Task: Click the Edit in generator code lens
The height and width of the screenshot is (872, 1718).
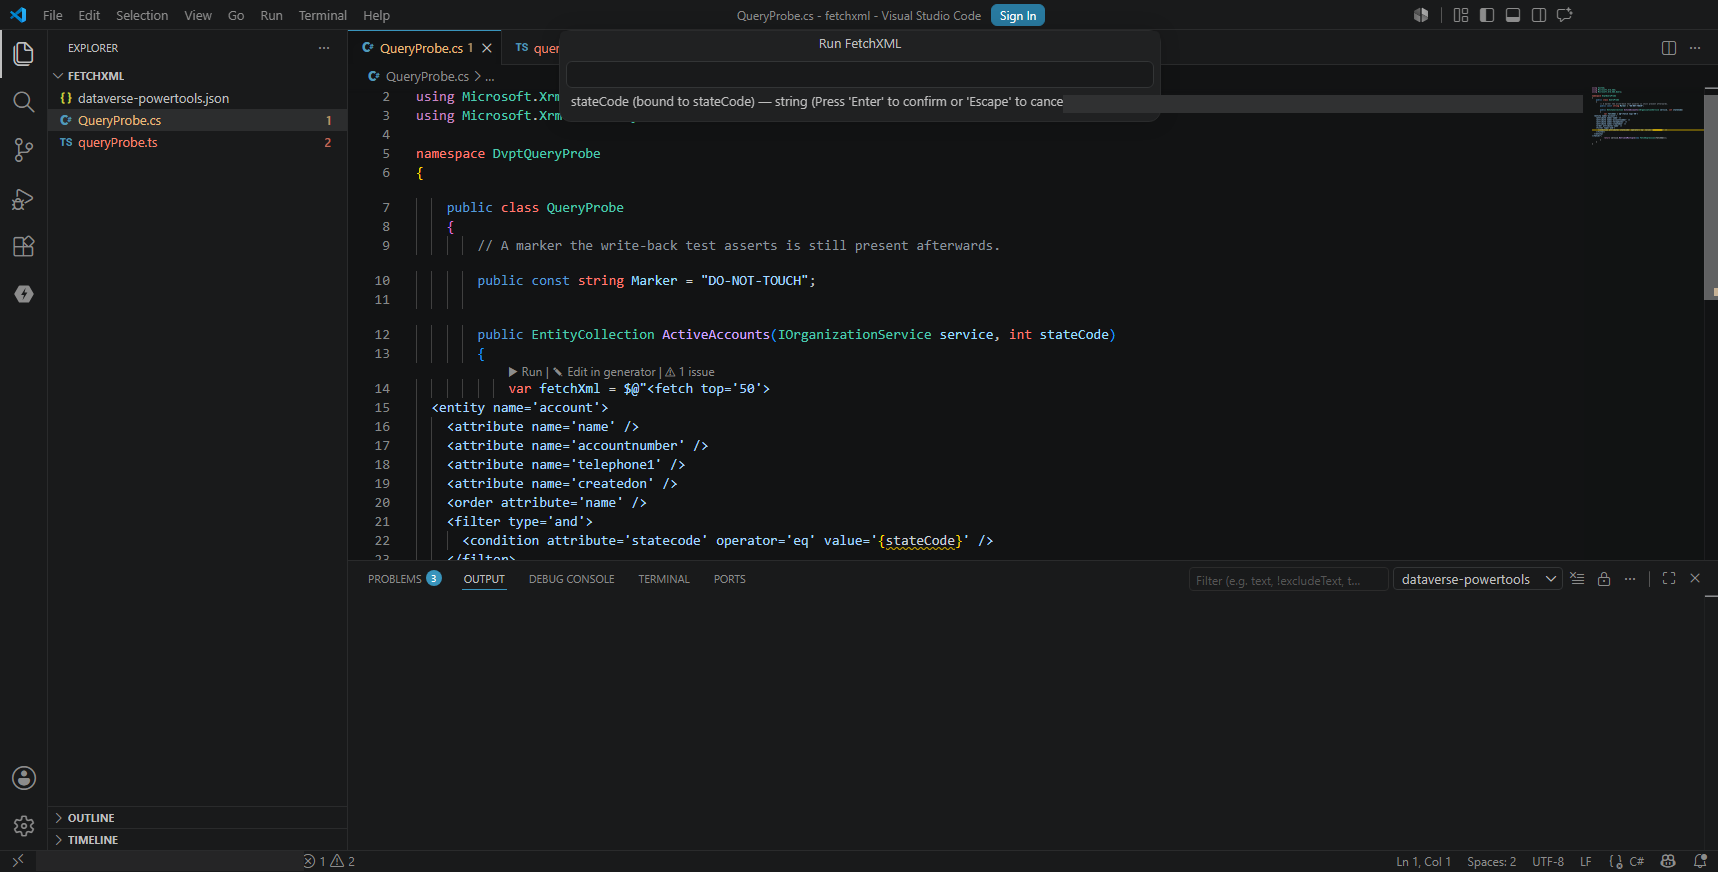Action: click(605, 372)
